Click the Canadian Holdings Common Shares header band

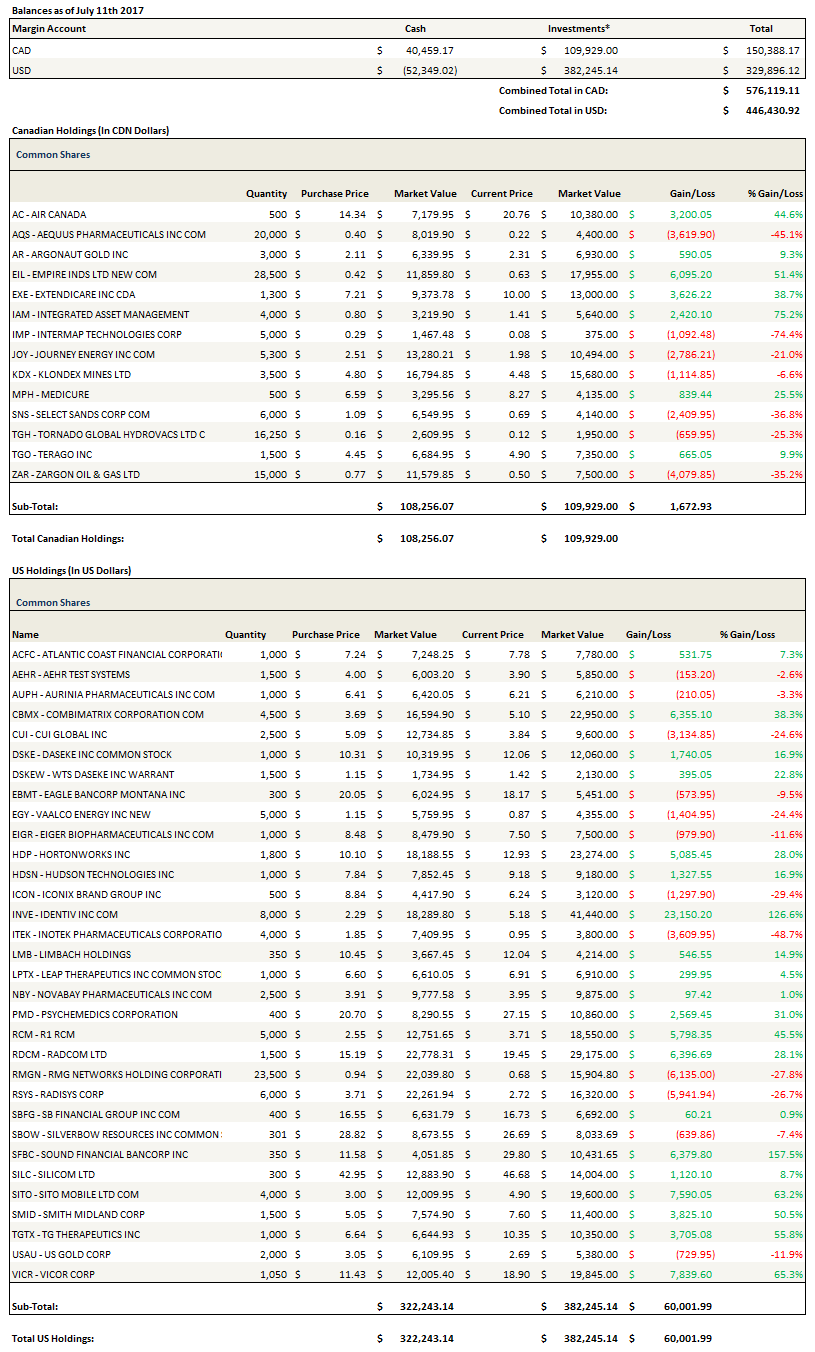pyautogui.click(x=407, y=155)
